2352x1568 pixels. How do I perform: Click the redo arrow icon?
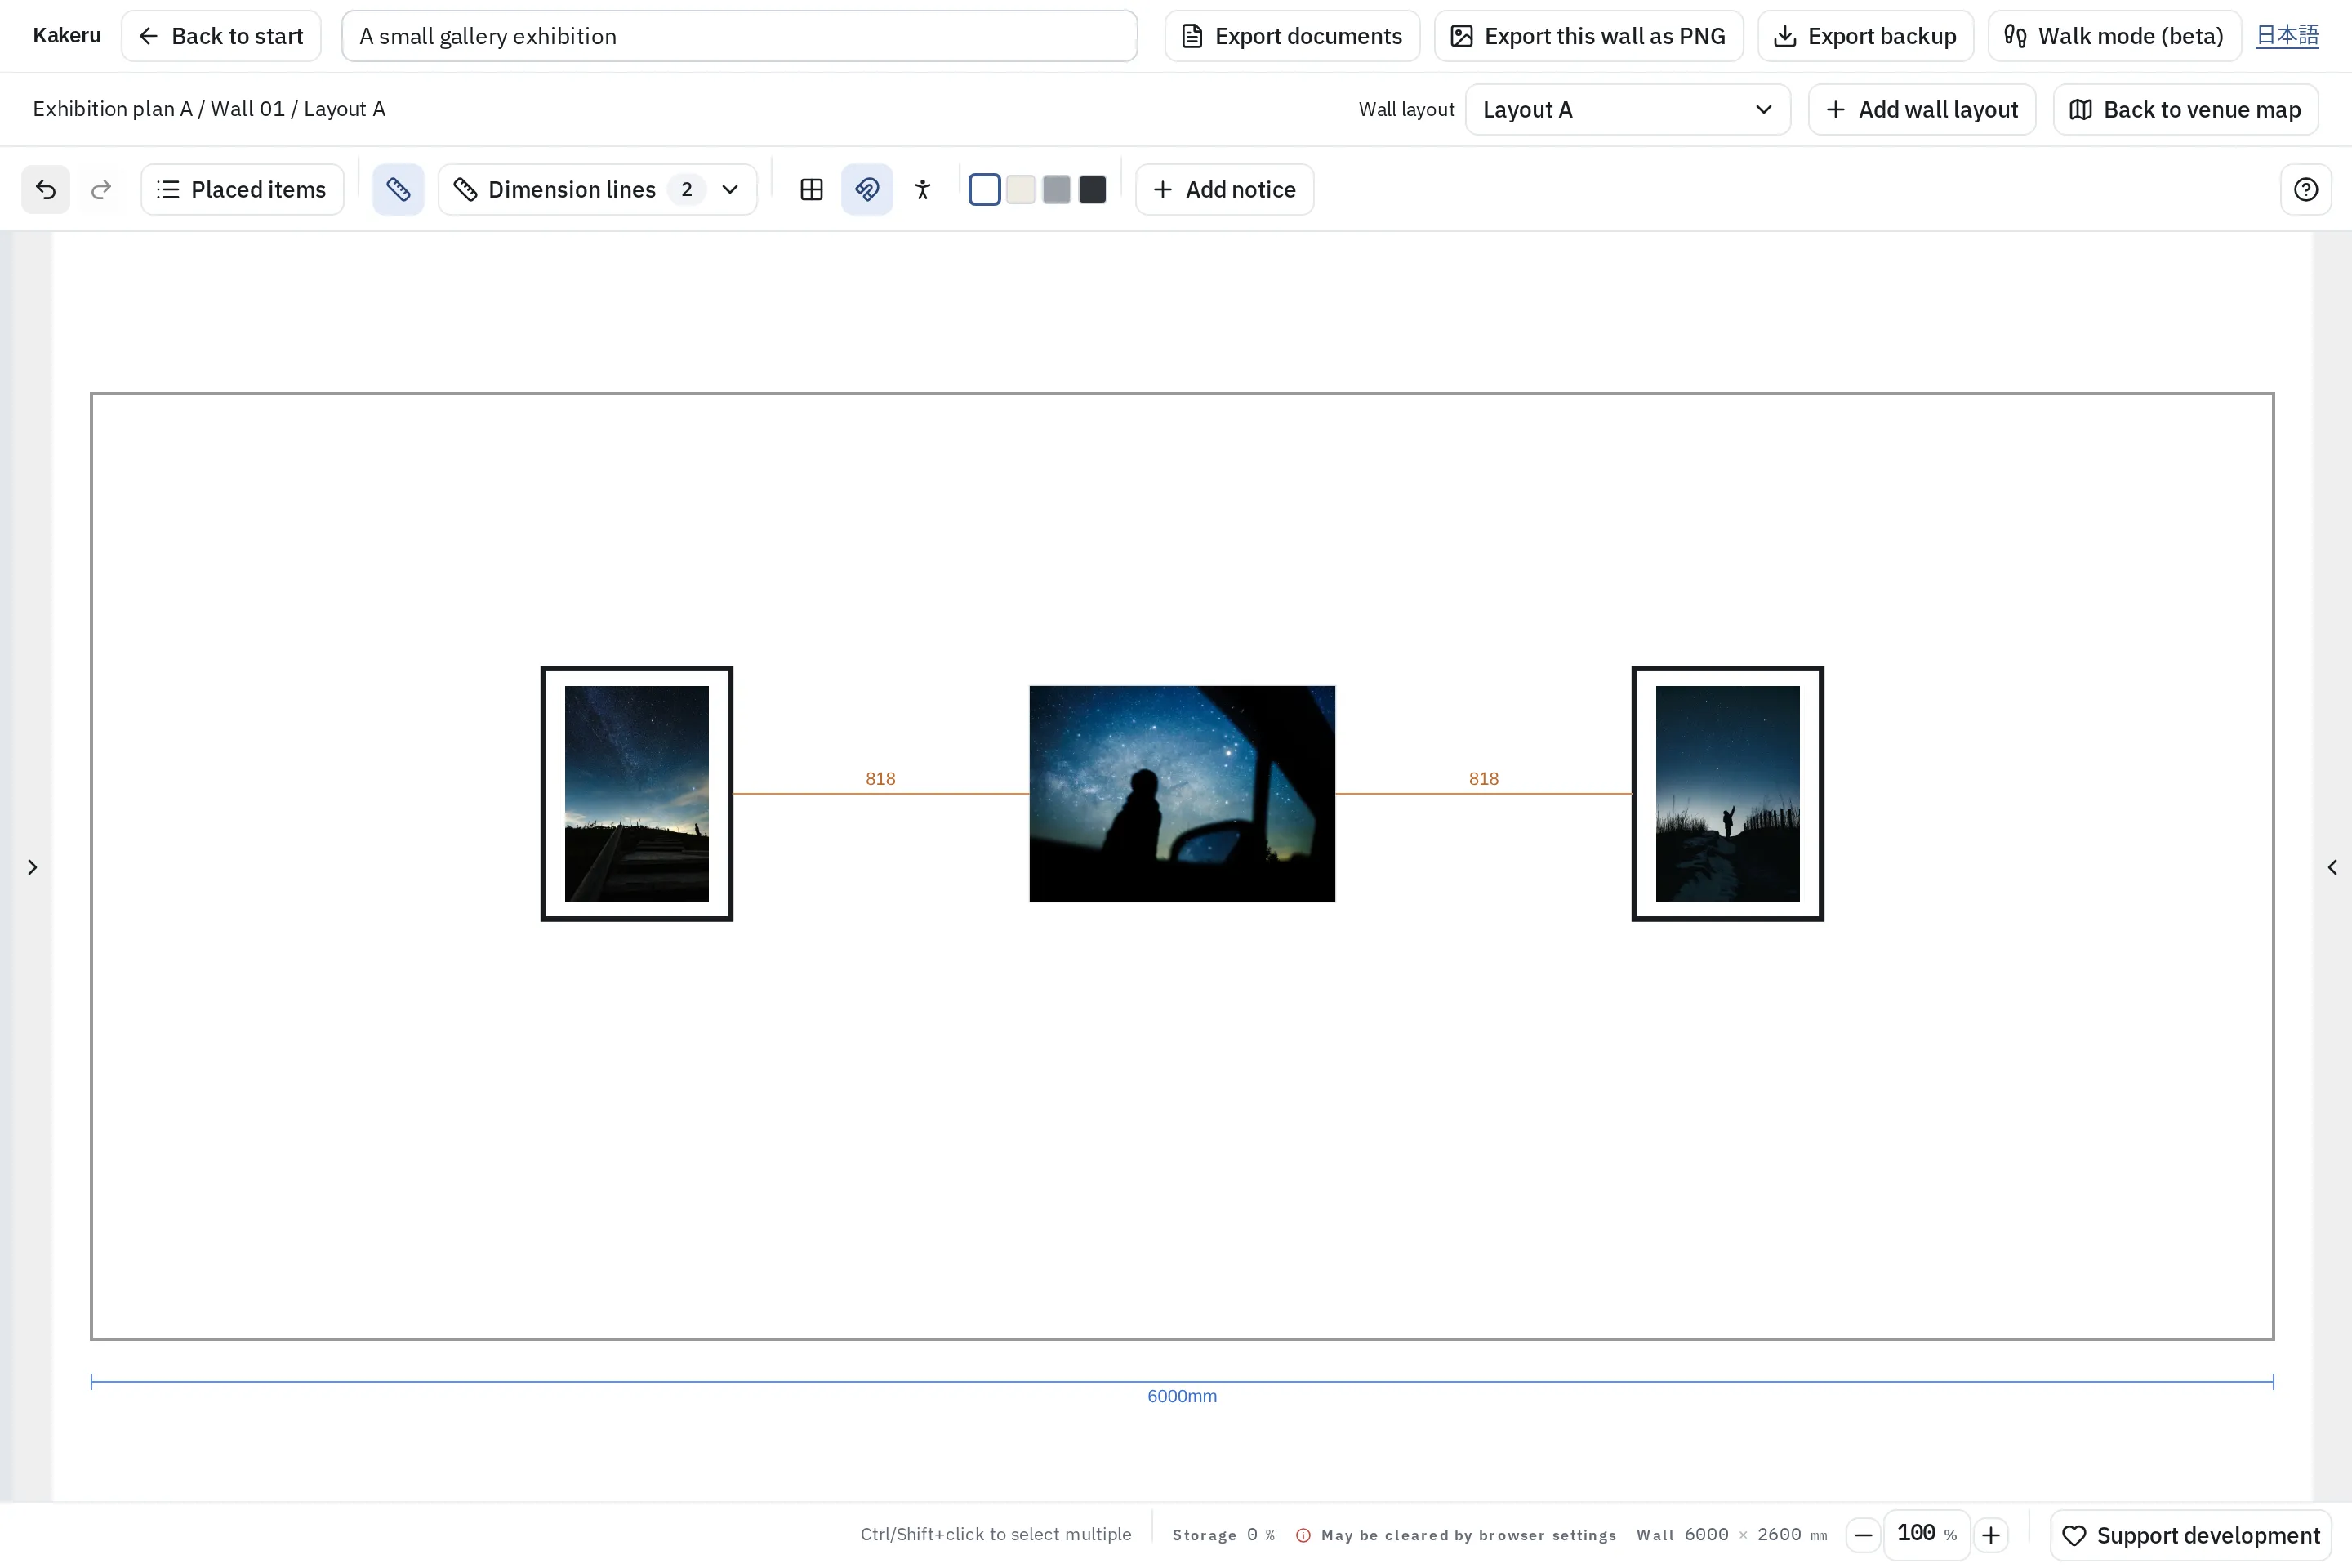[101, 189]
